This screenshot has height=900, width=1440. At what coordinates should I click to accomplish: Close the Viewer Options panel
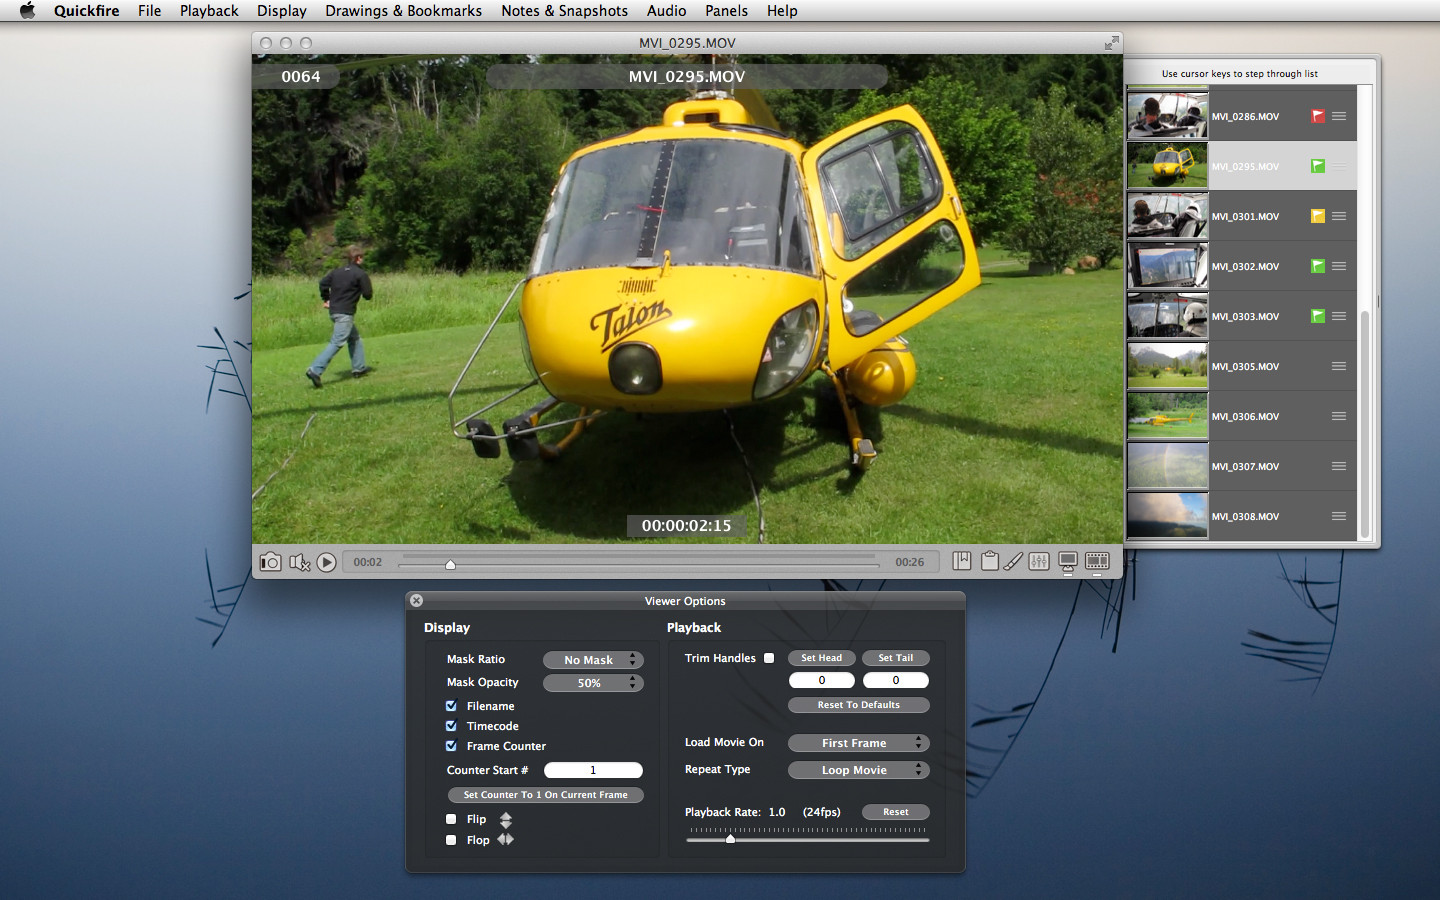pos(416,601)
